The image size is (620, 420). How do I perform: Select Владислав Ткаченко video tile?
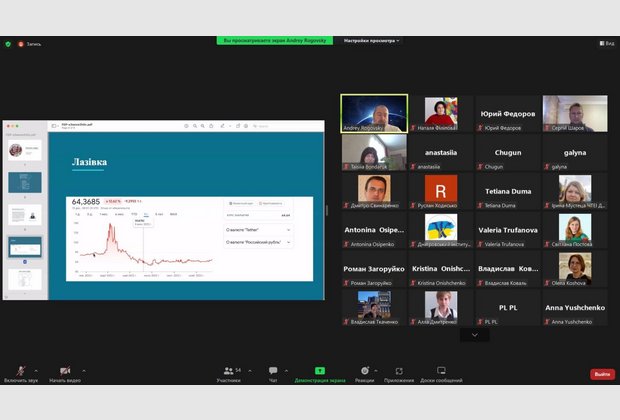[x=374, y=307]
